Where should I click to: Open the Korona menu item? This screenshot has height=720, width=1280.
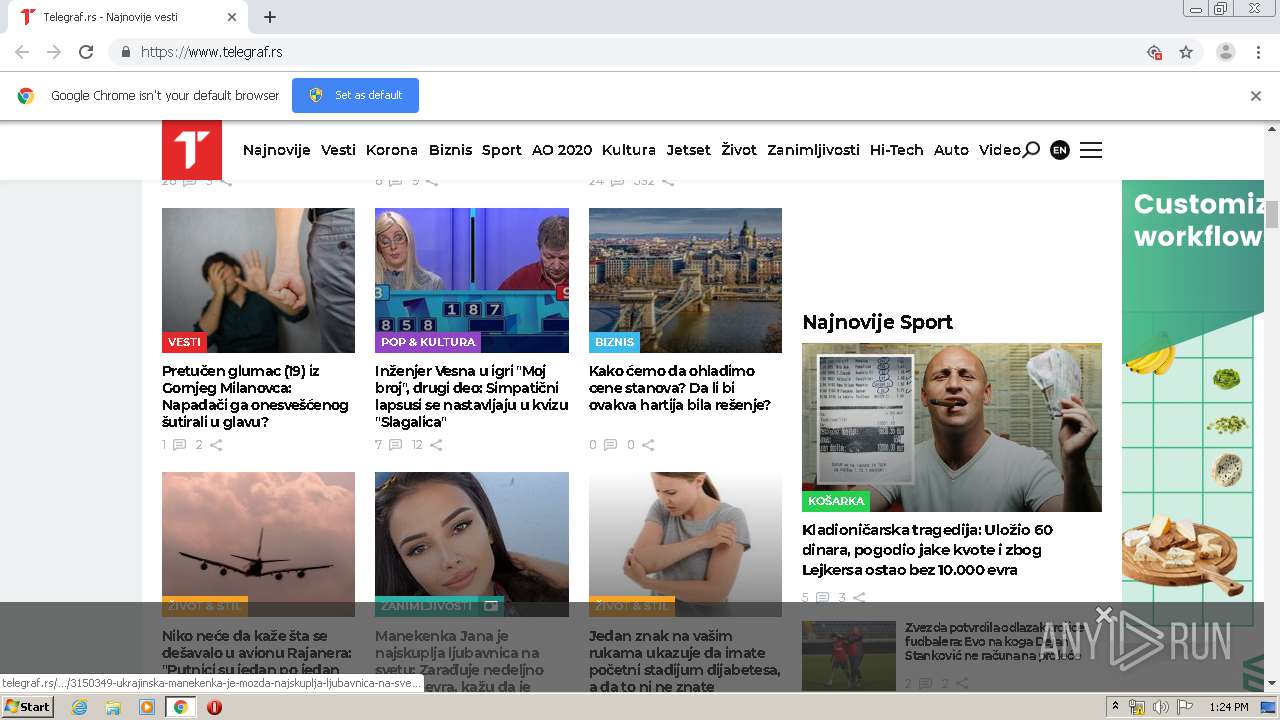392,150
